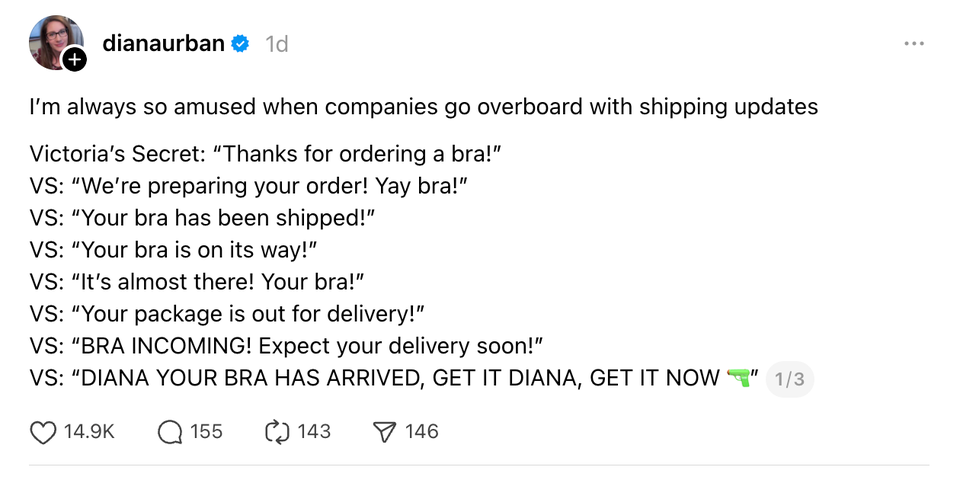The width and height of the screenshot is (960, 483).
Task: Click the "Victoria's Secret: Thanks for ordering" line
Action: 264,155
